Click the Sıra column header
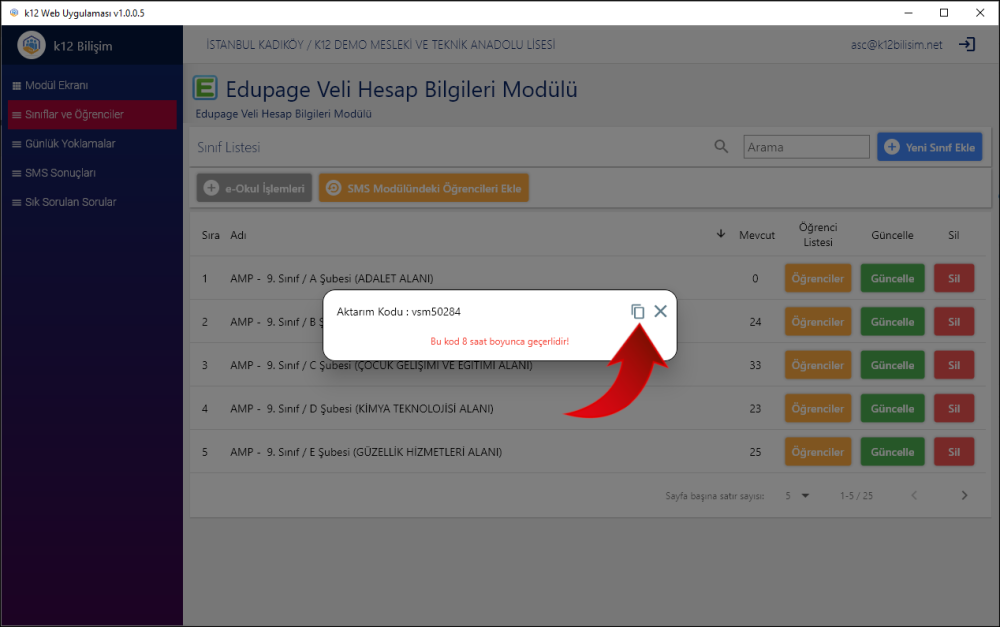Viewport: 1000px width, 627px height. [210, 235]
